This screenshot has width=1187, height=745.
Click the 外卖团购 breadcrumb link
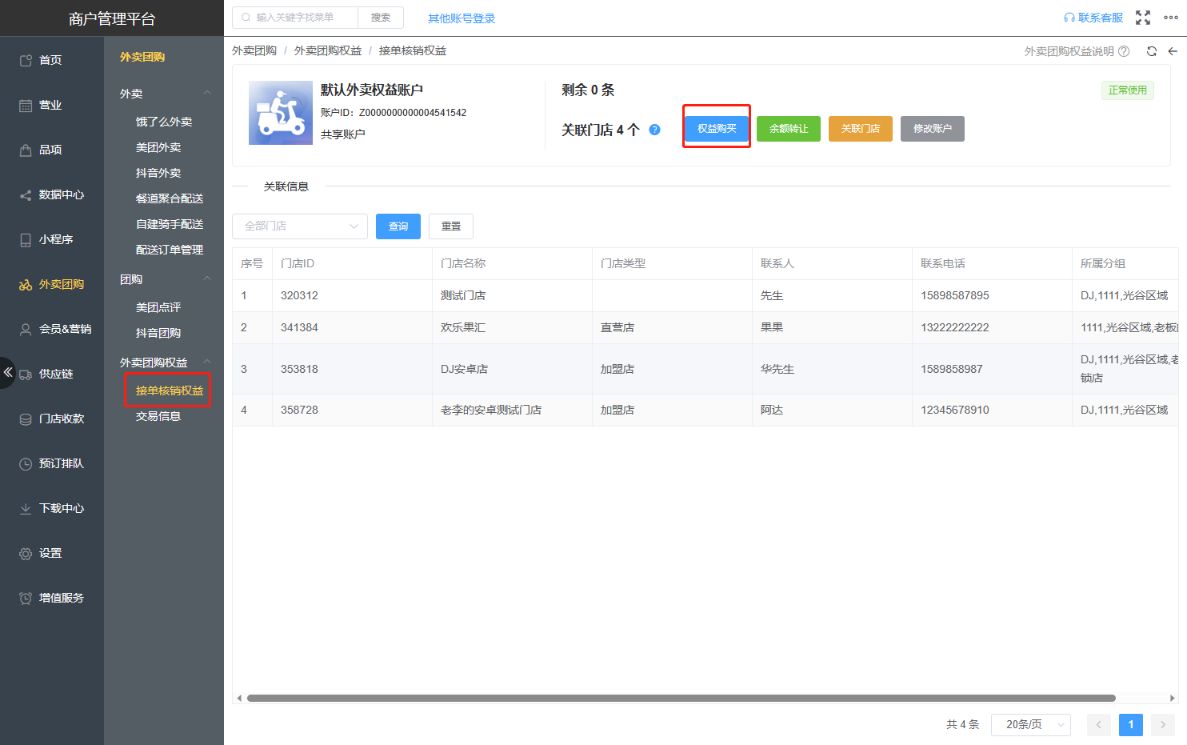click(x=254, y=51)
